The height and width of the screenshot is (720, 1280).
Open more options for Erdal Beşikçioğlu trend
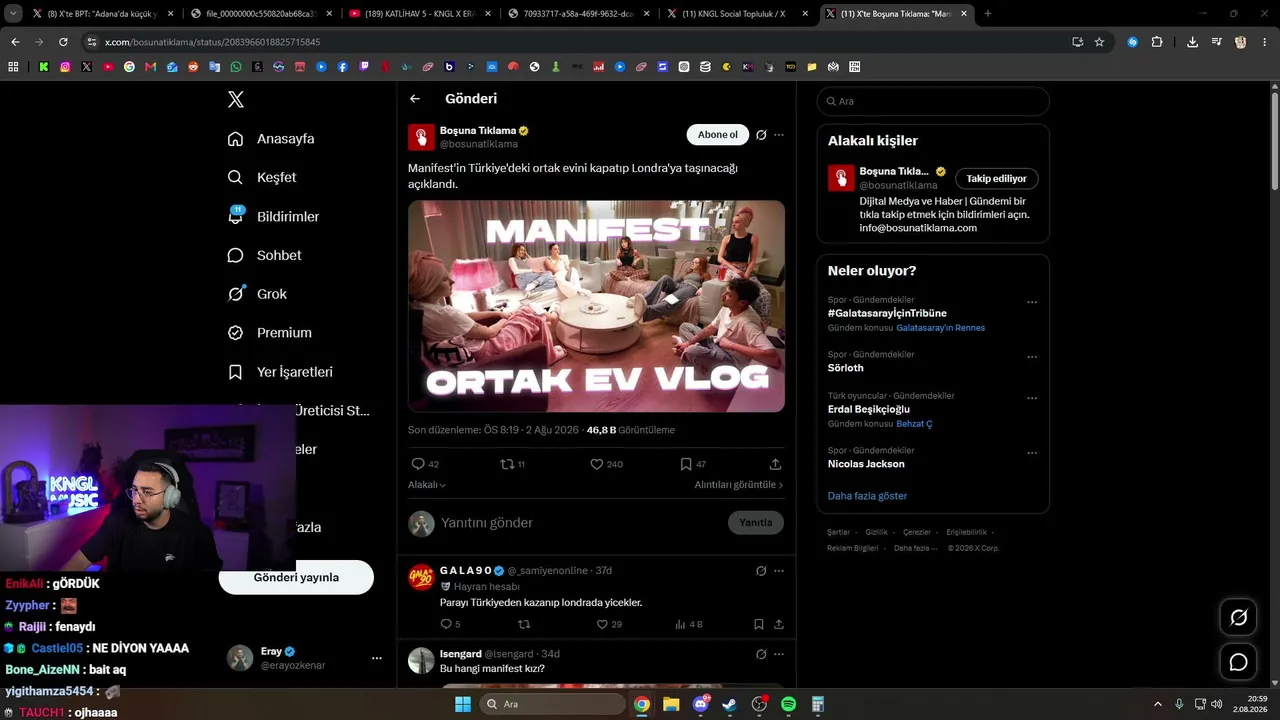tap(1032, 398)
